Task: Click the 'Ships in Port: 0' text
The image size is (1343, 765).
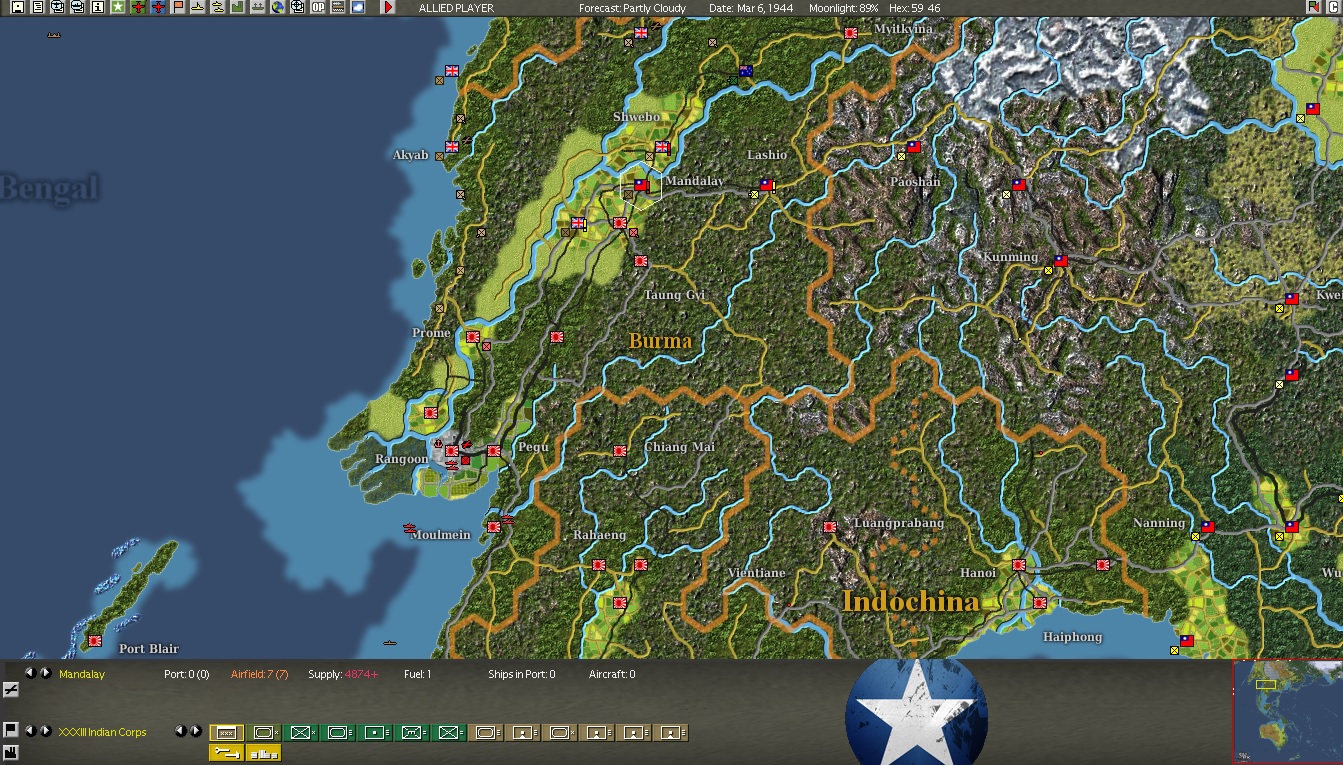Action: click(522, 674)
